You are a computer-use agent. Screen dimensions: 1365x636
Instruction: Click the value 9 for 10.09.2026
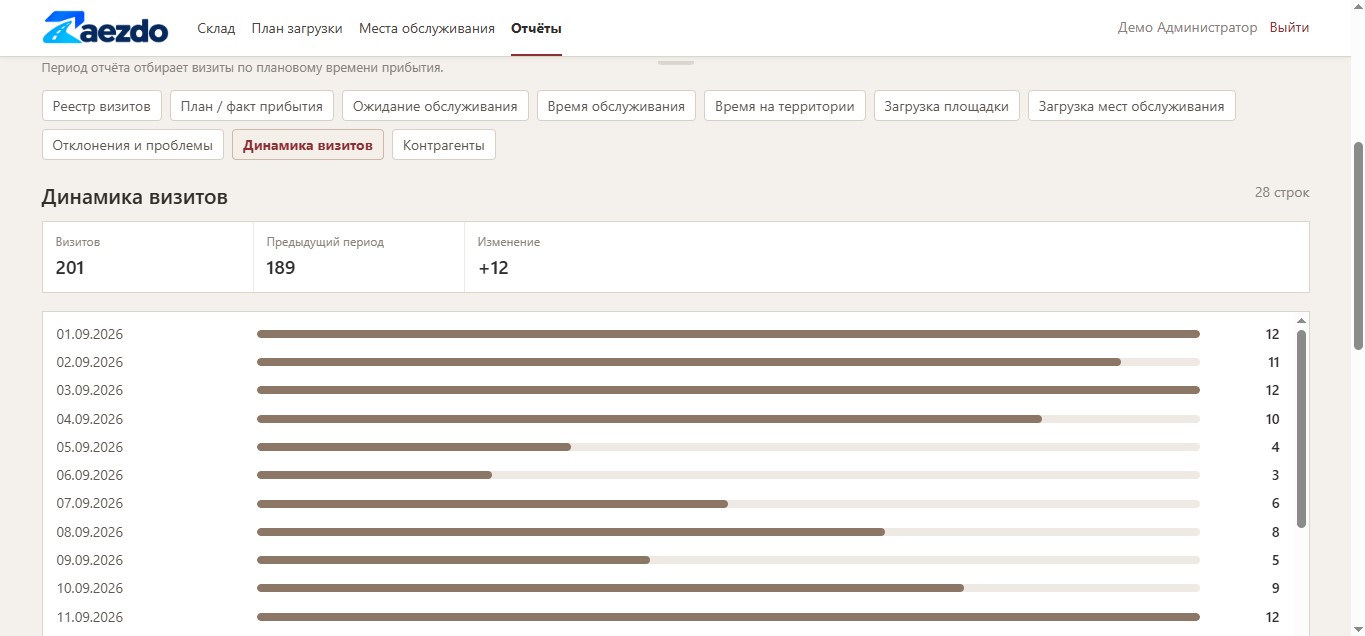(x=1275, y=588)
